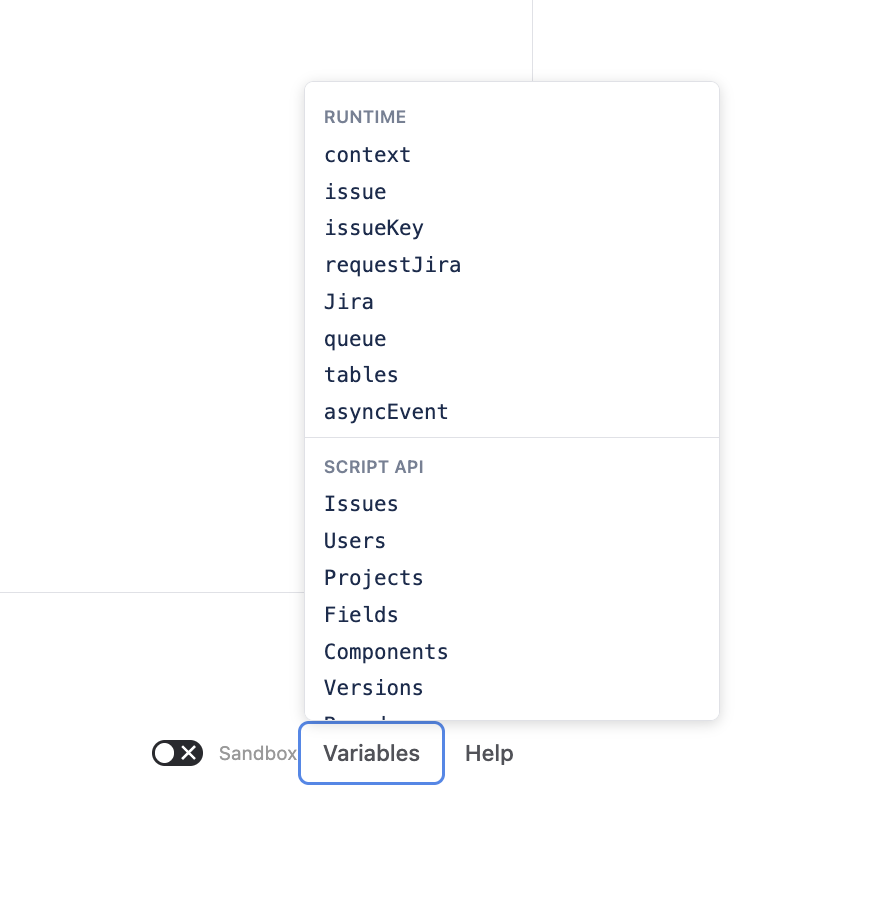
Task: Choose Issues under Script API
Action: [x=361, y=504]
